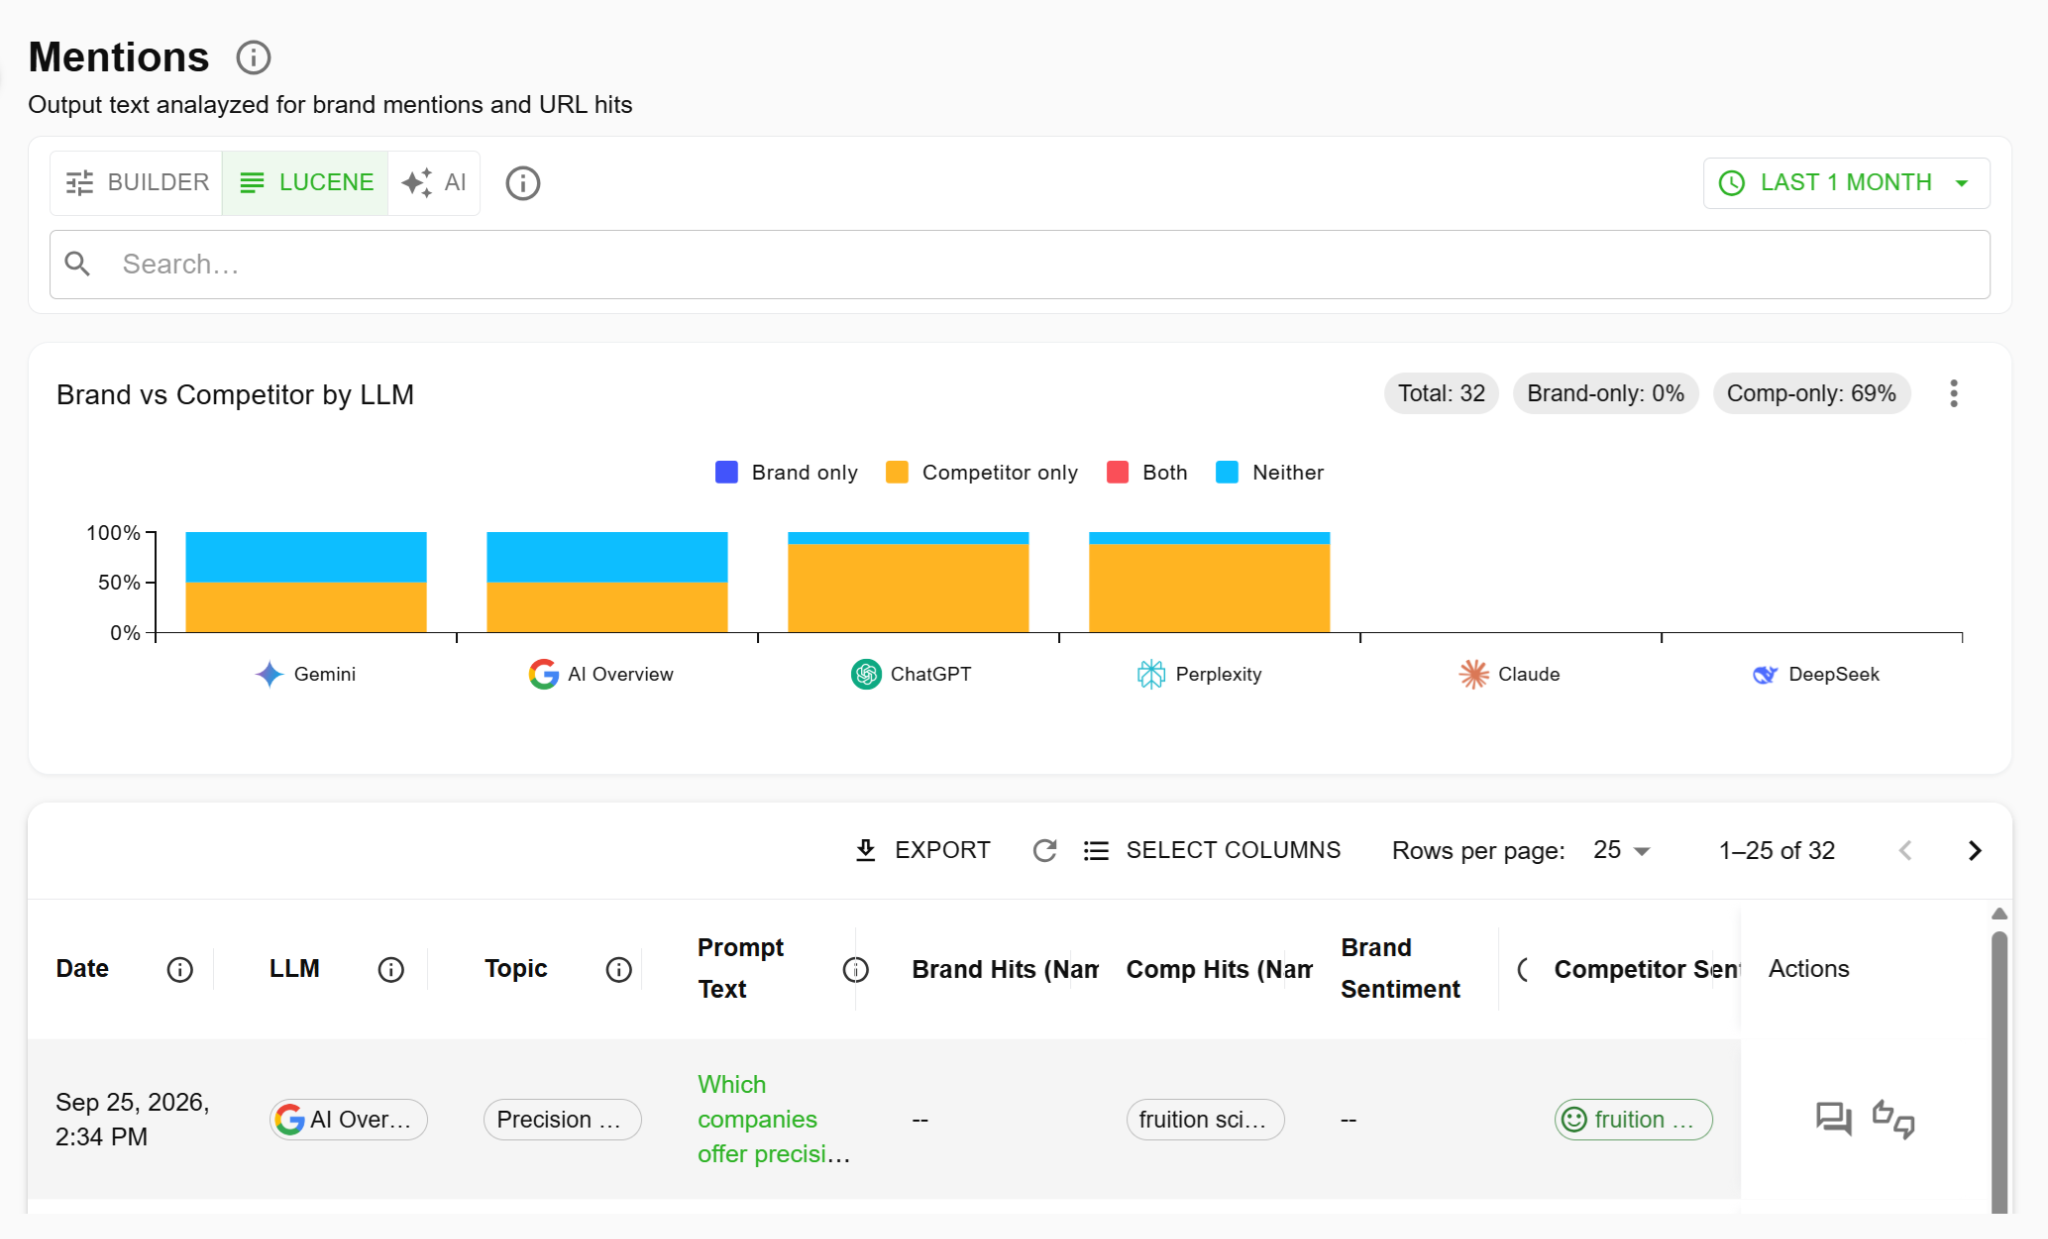Image resolution: width=2048 pixels, height=1239 pixels.
Task: Sort by the Date column header
Action: (x=82, y=968)
